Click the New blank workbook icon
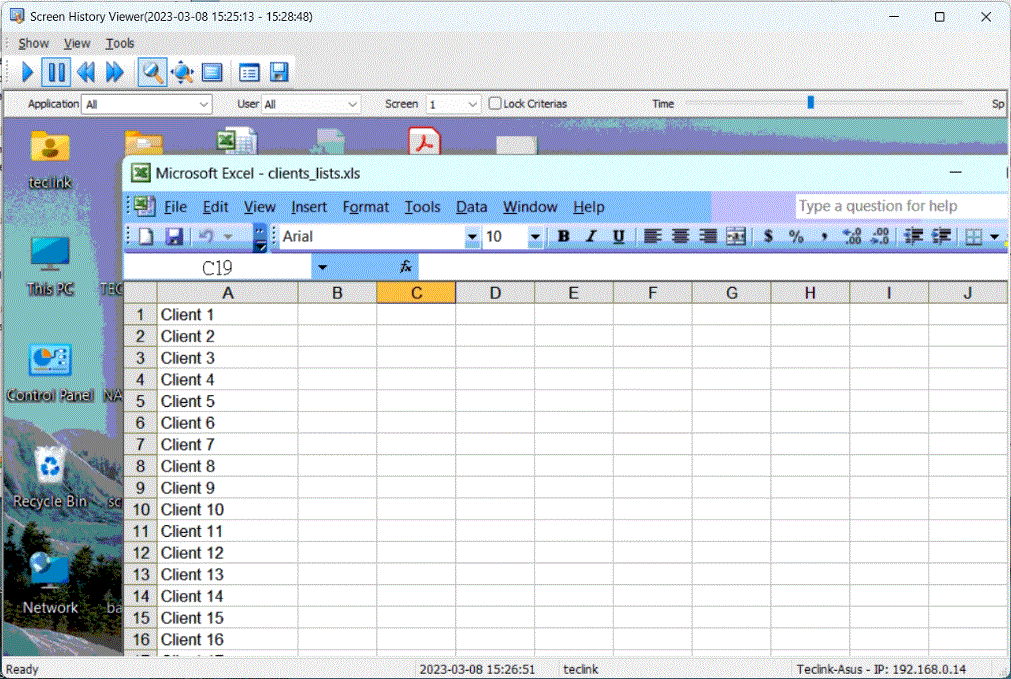This screenshot has height=679, width=1011. pos(146,237)
